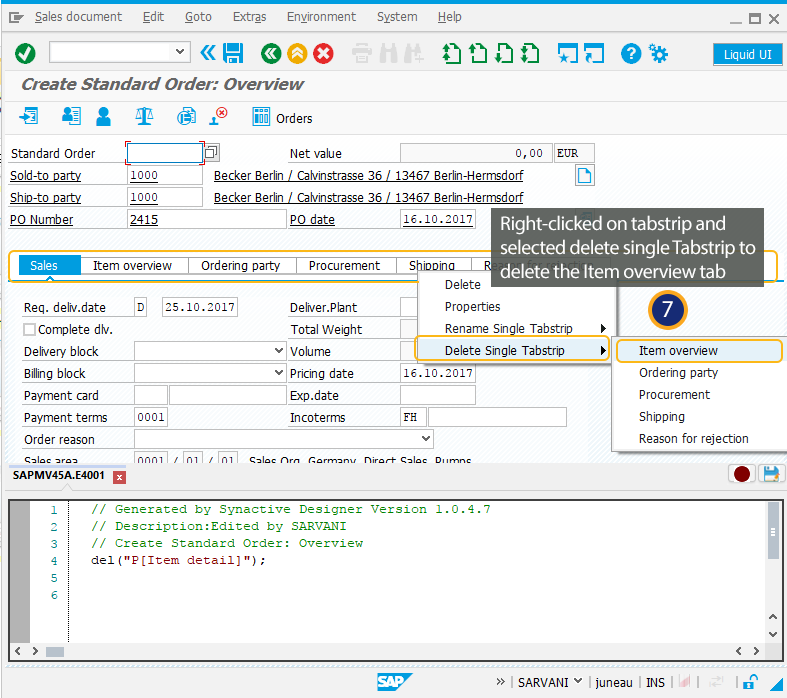Expand the Delivery block dropdown
This screenshot has width=787, height=698.
[x=279, y=351]
